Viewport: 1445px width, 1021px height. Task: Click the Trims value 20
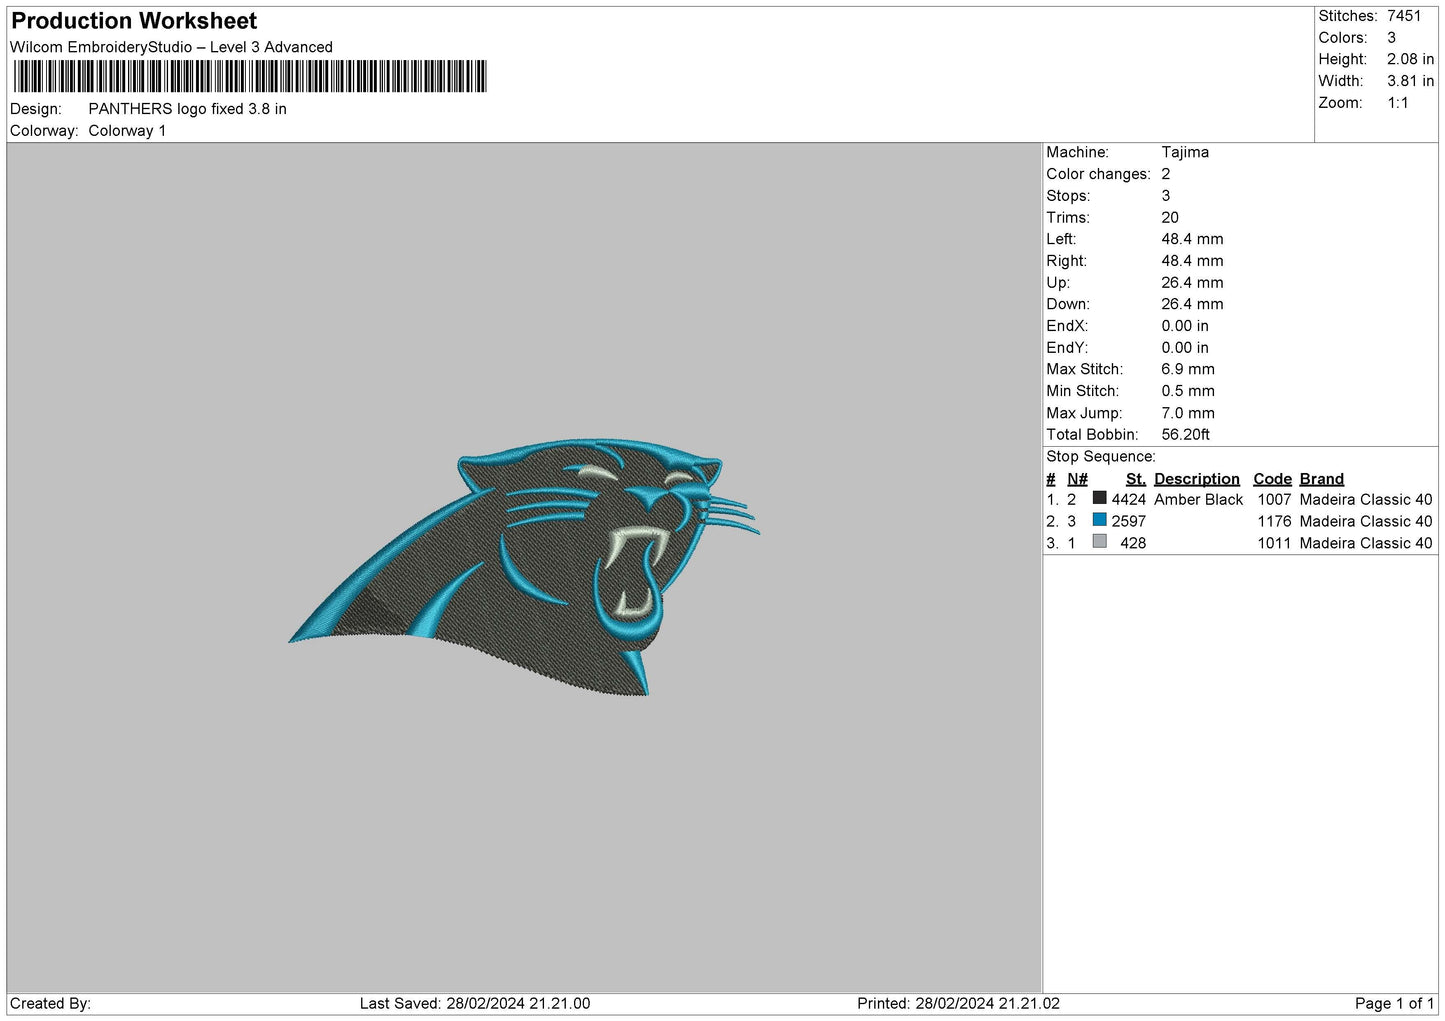click(x=1170, y=217)
